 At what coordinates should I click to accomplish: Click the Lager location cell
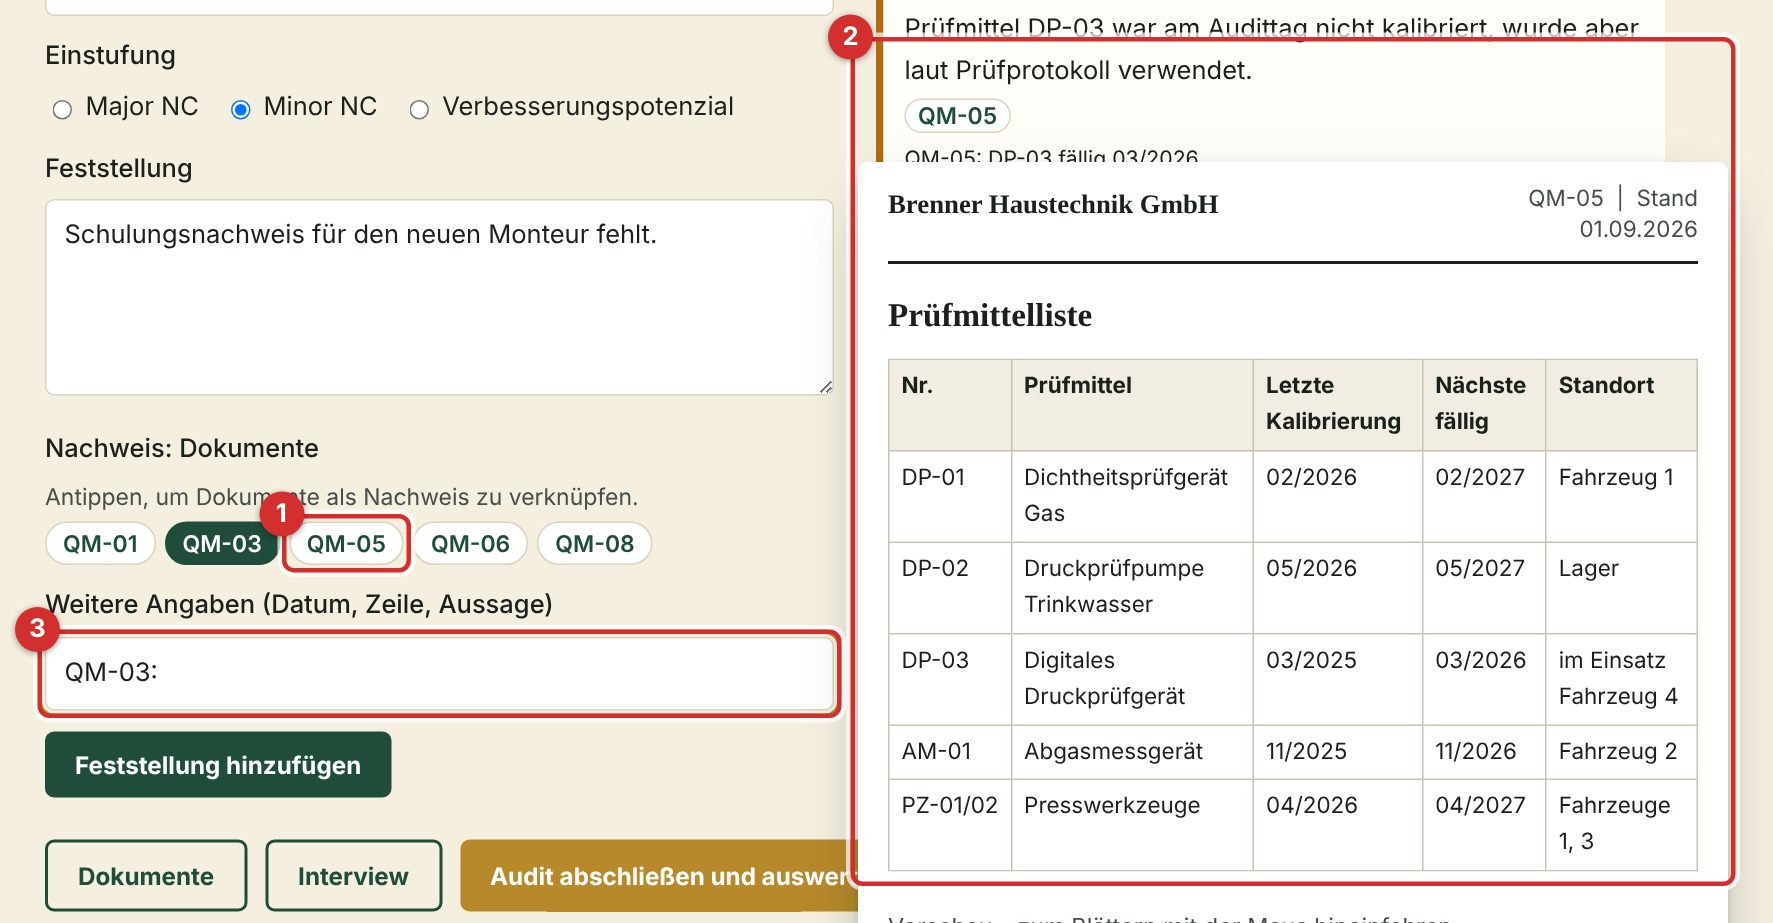pyautogui.click(x=1621, y=588)
